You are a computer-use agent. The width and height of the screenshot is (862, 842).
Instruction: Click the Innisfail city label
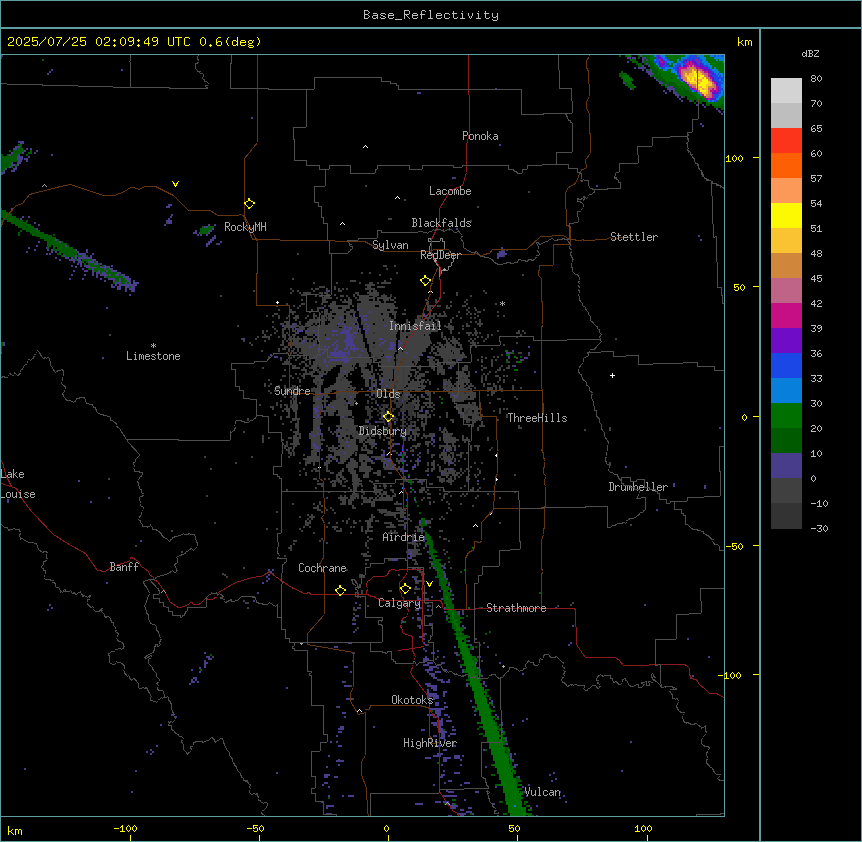pyautogui.click(x=415, y=326)
